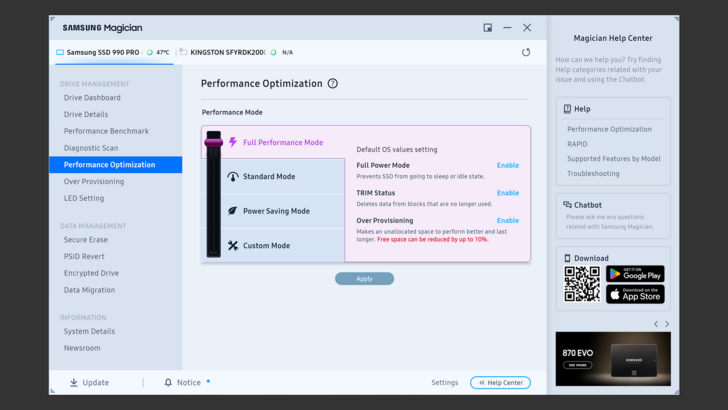Switch to the KINGSTON SFYRDK2000 drive tab

(228, 52)
